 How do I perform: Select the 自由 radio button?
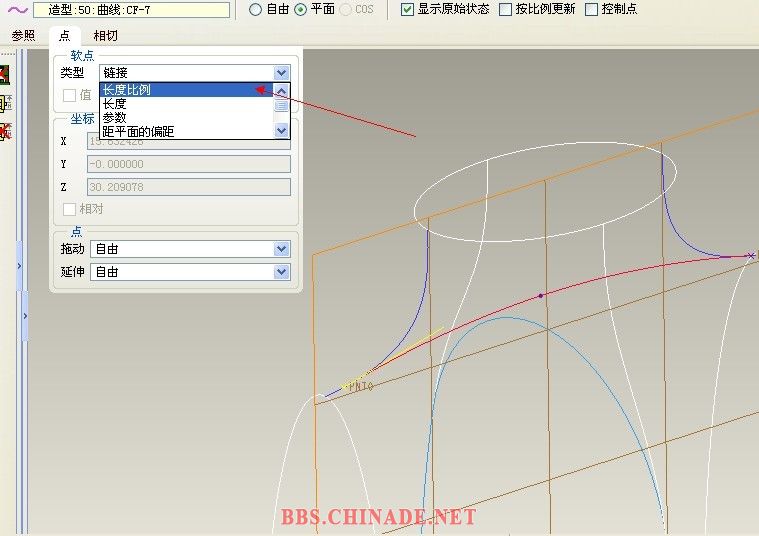[x=256, y=9]
